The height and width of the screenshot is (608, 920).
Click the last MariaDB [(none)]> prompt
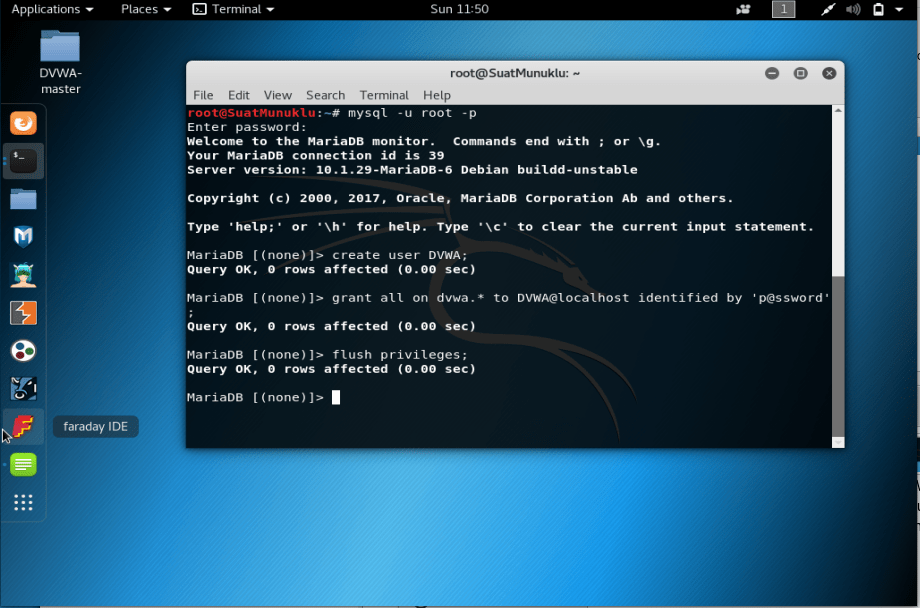click(x=255, y=398)
